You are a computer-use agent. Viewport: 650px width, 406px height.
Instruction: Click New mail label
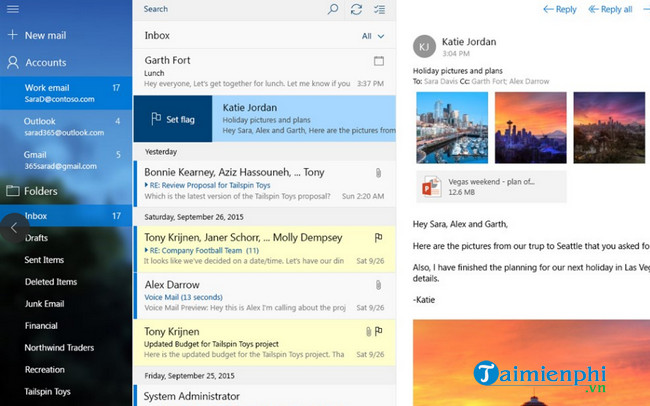click(45, 35)
